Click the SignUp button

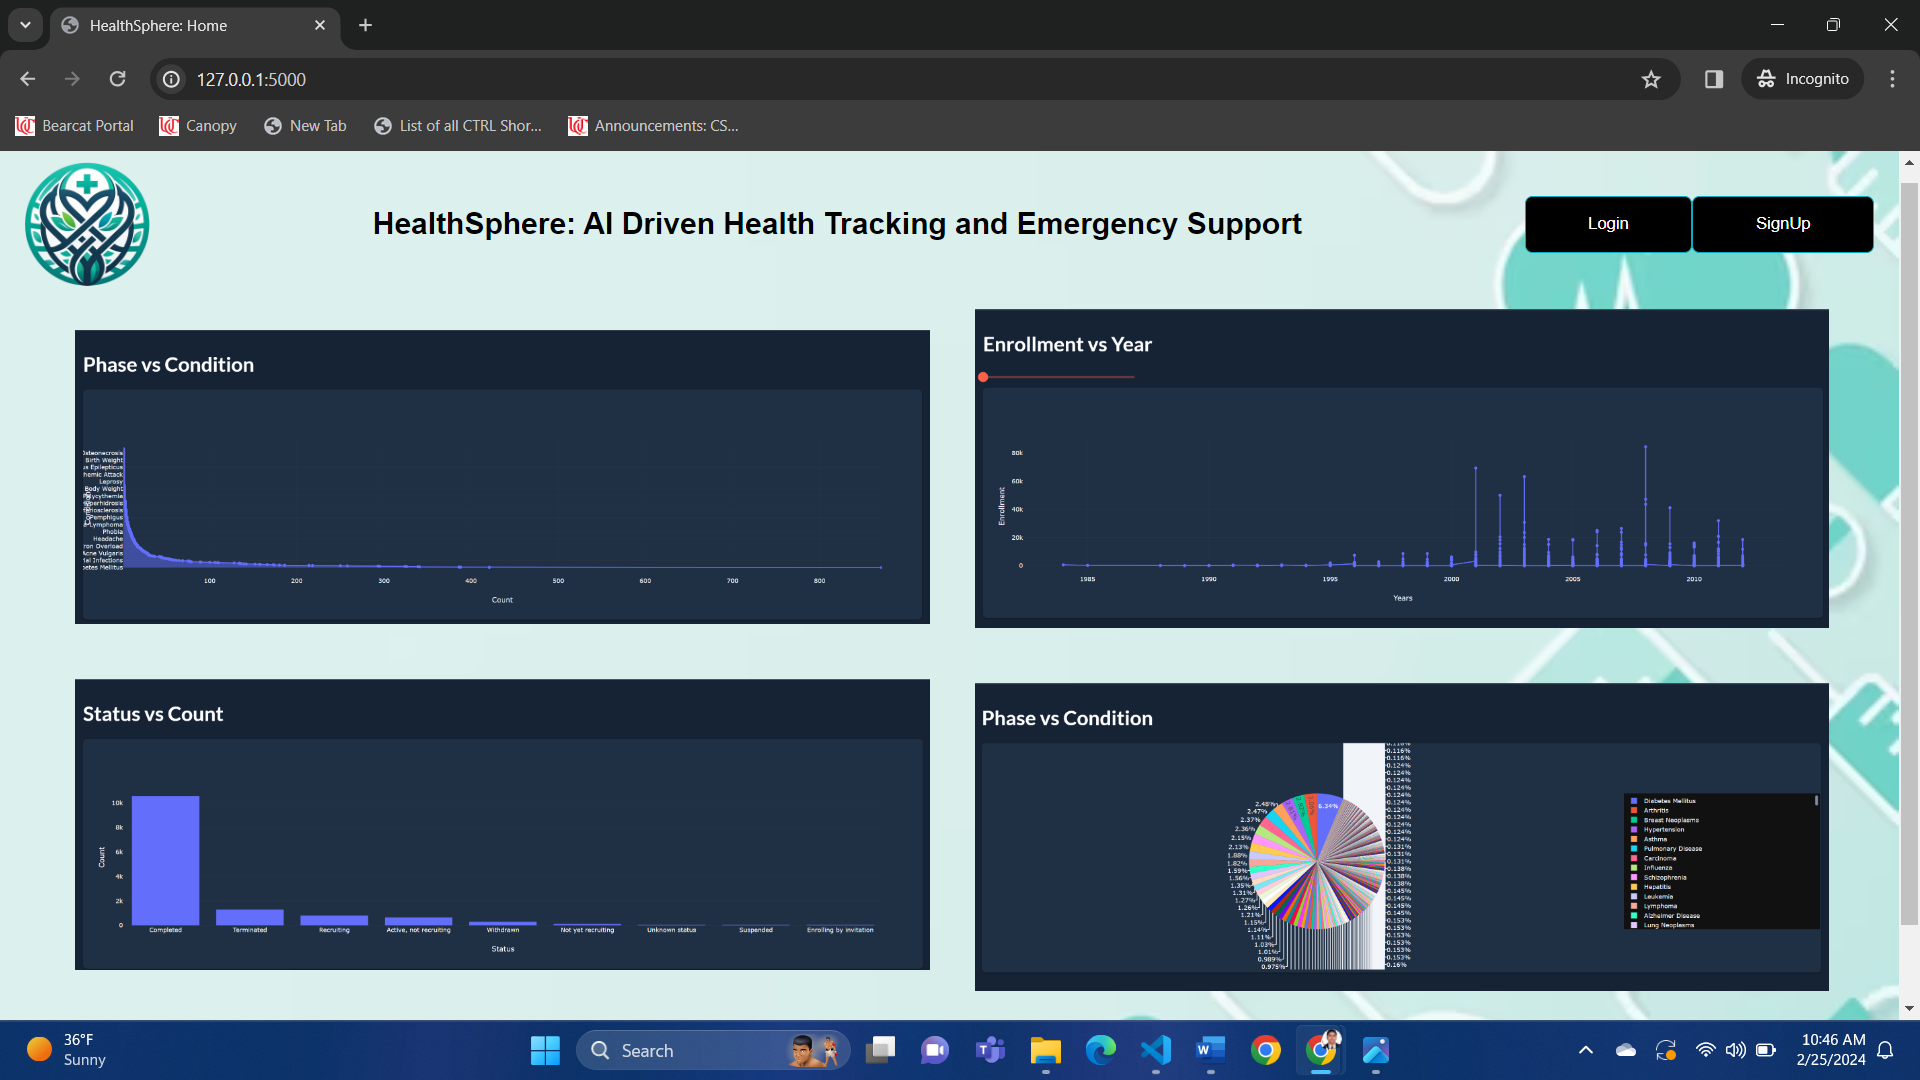[x=1782, y=224]
